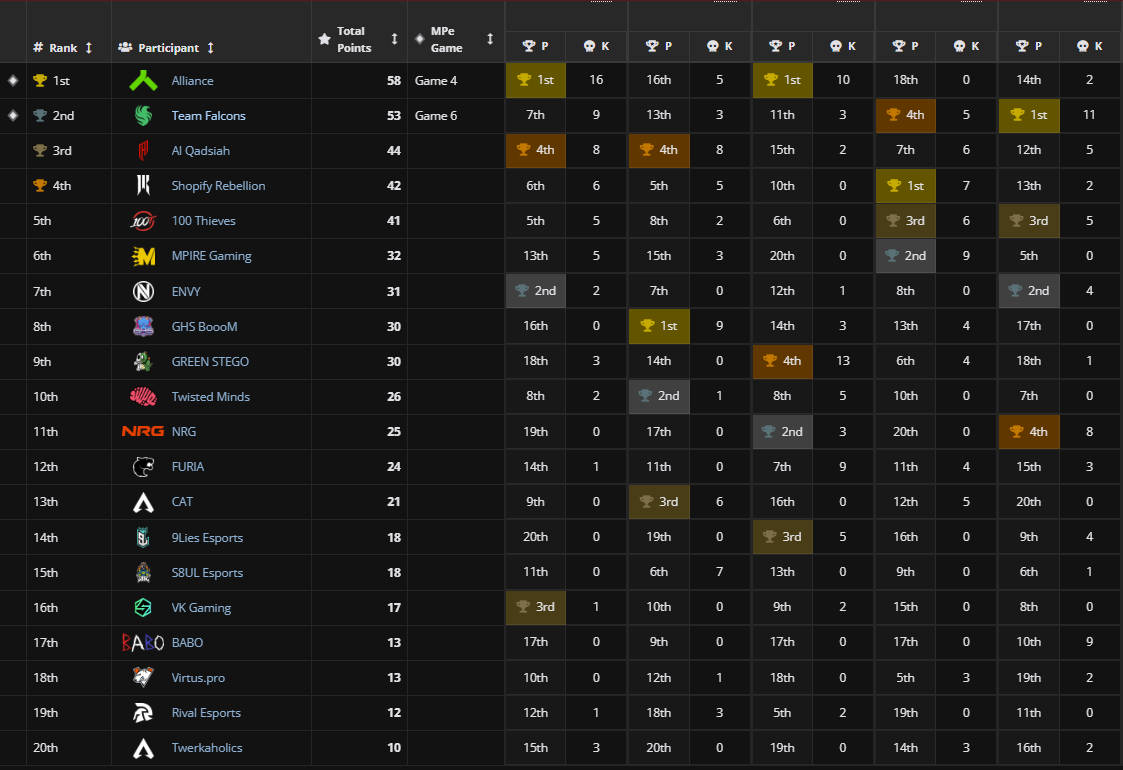Screen dimensions: 1123x770
Task: Click the orange trophy beside 4th rank
Action: [x=40, y=186]
